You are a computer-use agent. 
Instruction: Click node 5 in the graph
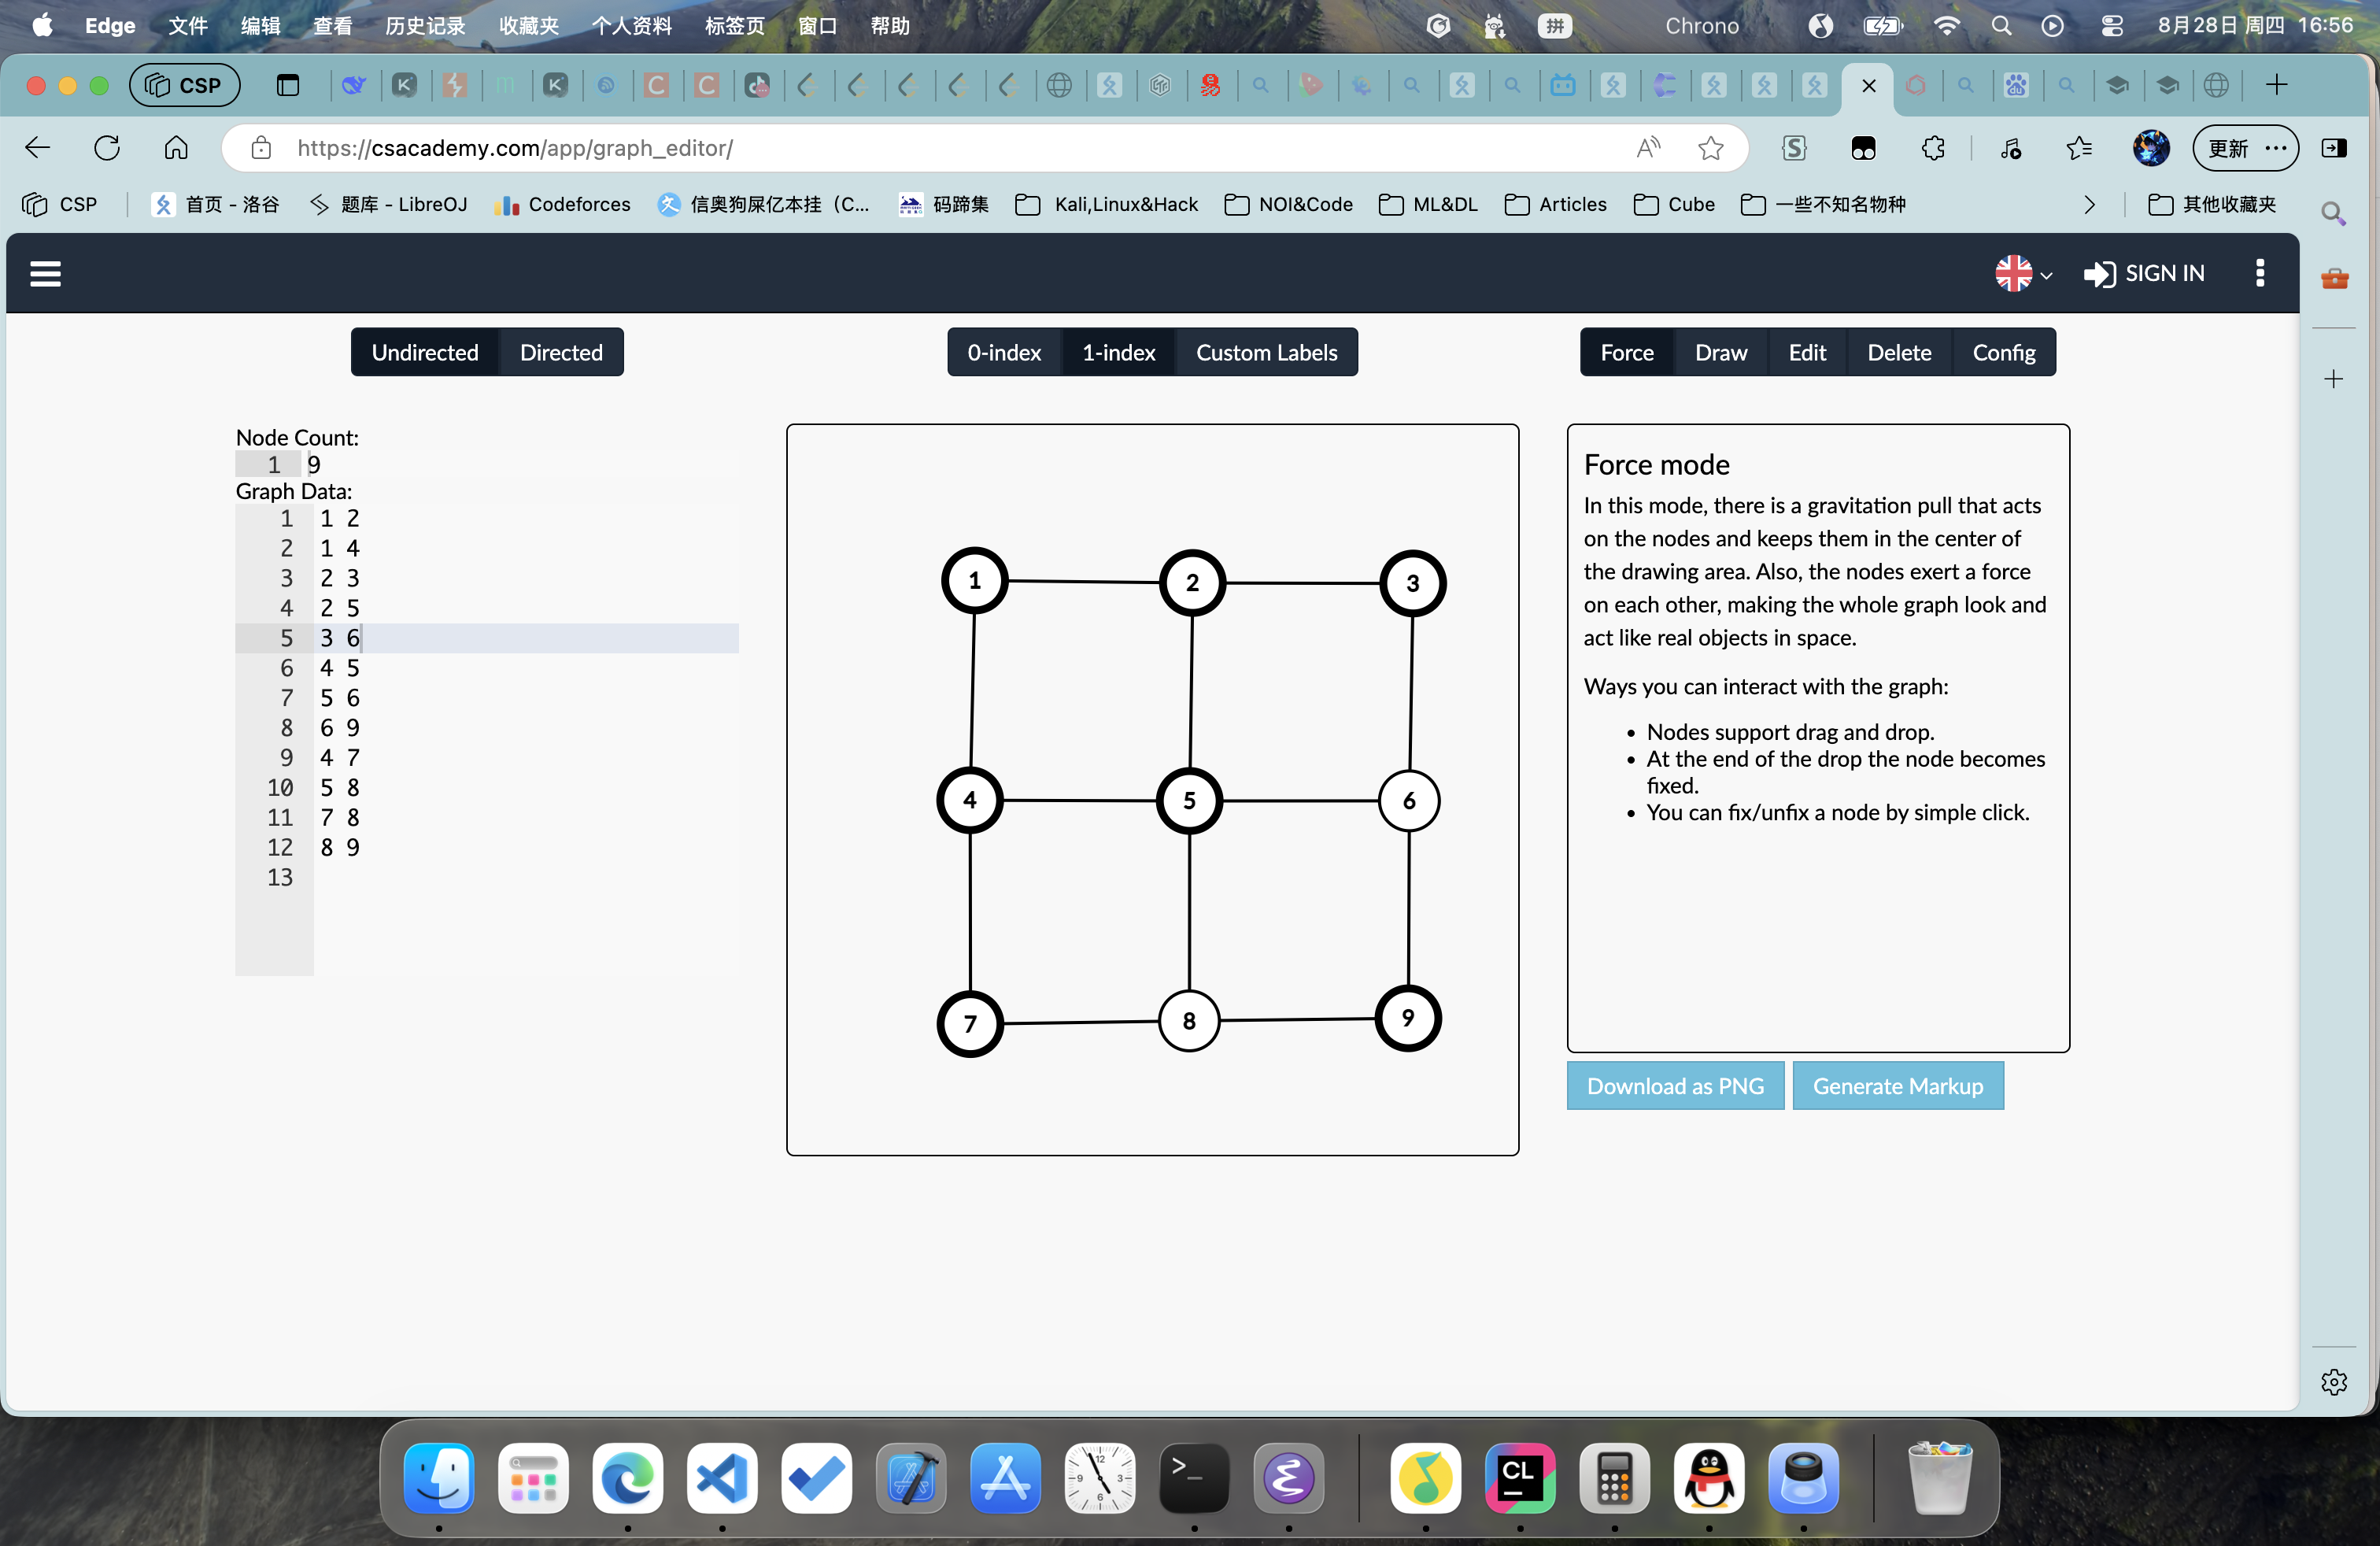point(1188,801)
